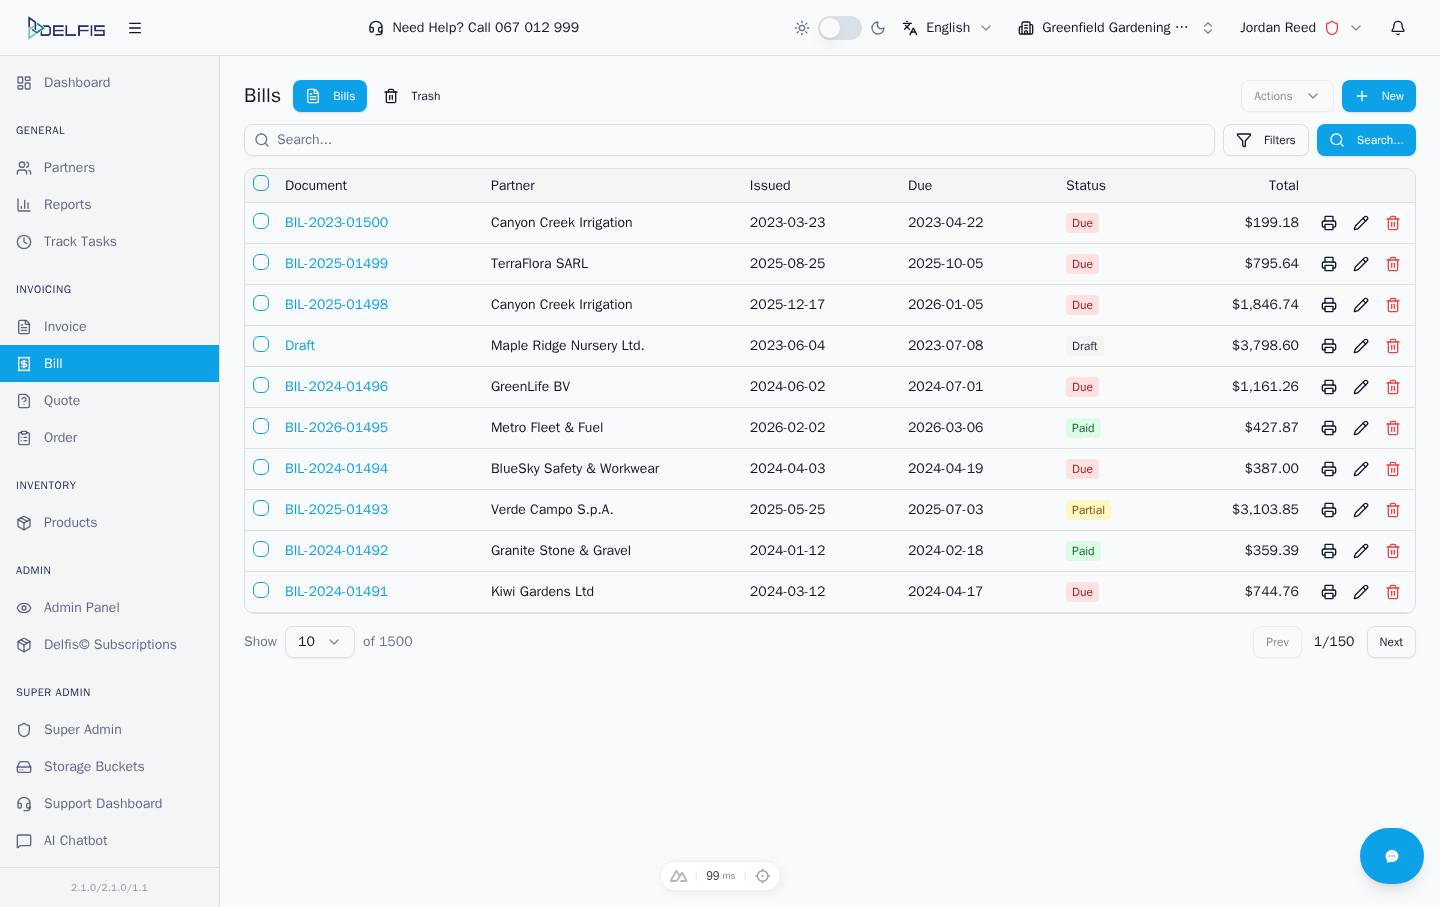
Task: Print the Kiwi Gardens Ltd bill
Action: click(x=1329, y=592)
